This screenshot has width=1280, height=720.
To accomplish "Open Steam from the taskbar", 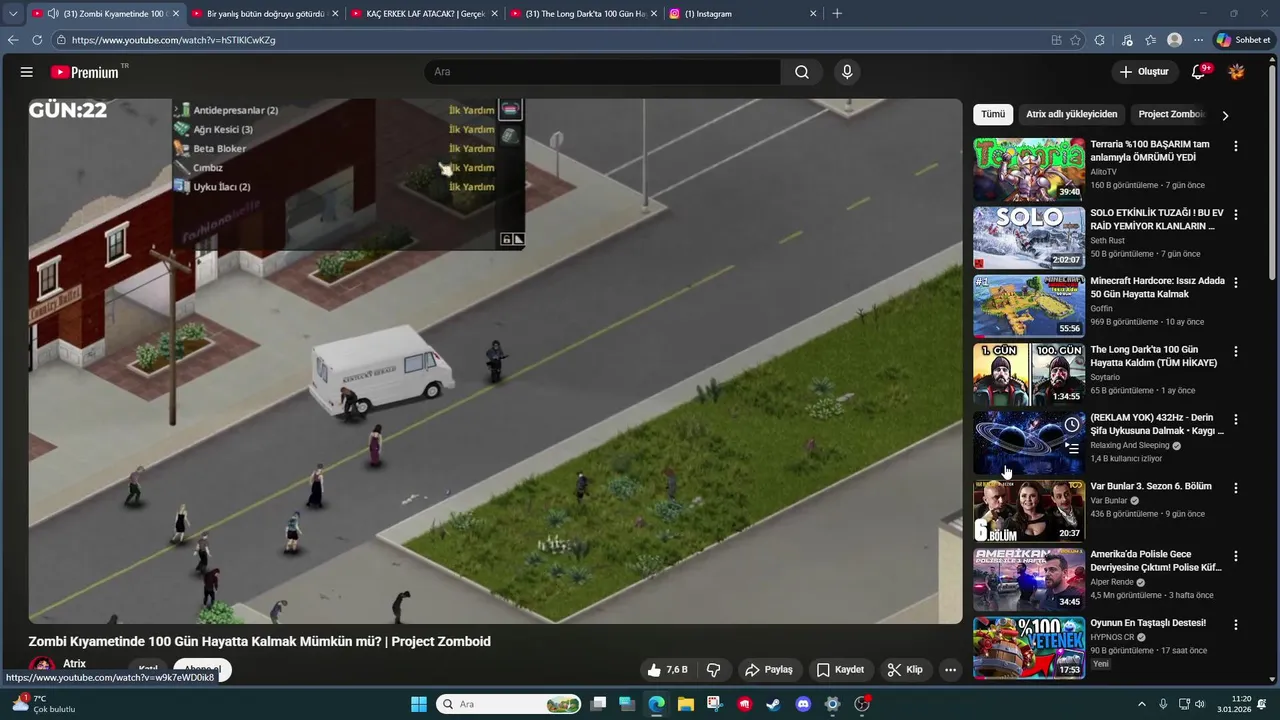I will (x=773, y=704).
